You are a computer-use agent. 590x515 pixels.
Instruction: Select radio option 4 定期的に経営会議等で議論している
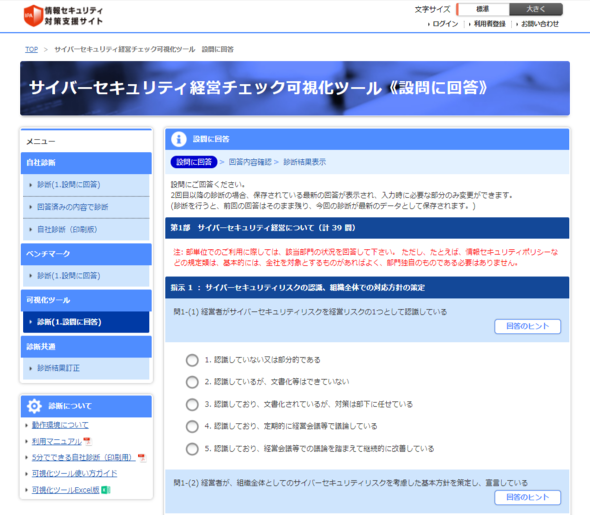(192, 426)
